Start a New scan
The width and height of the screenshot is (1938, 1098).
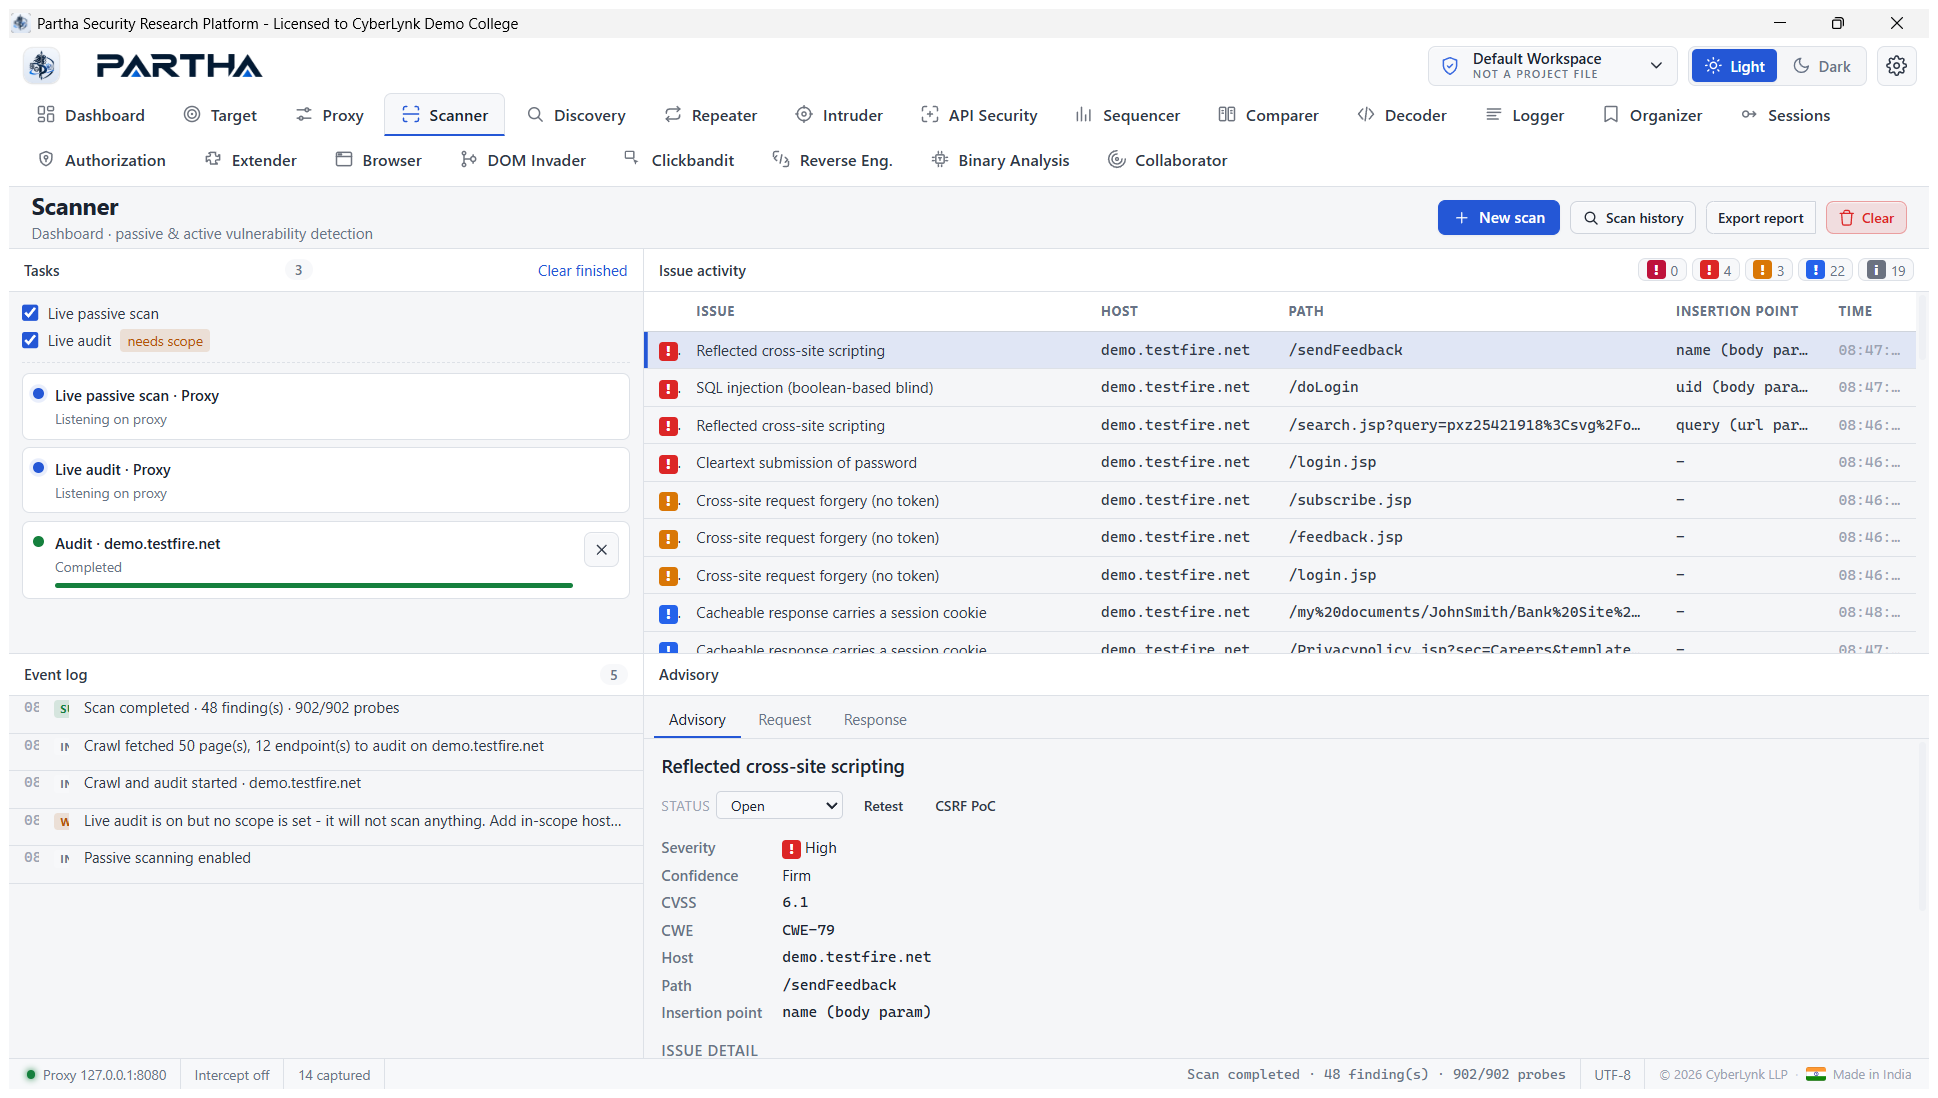click(x=1498, y=218)
